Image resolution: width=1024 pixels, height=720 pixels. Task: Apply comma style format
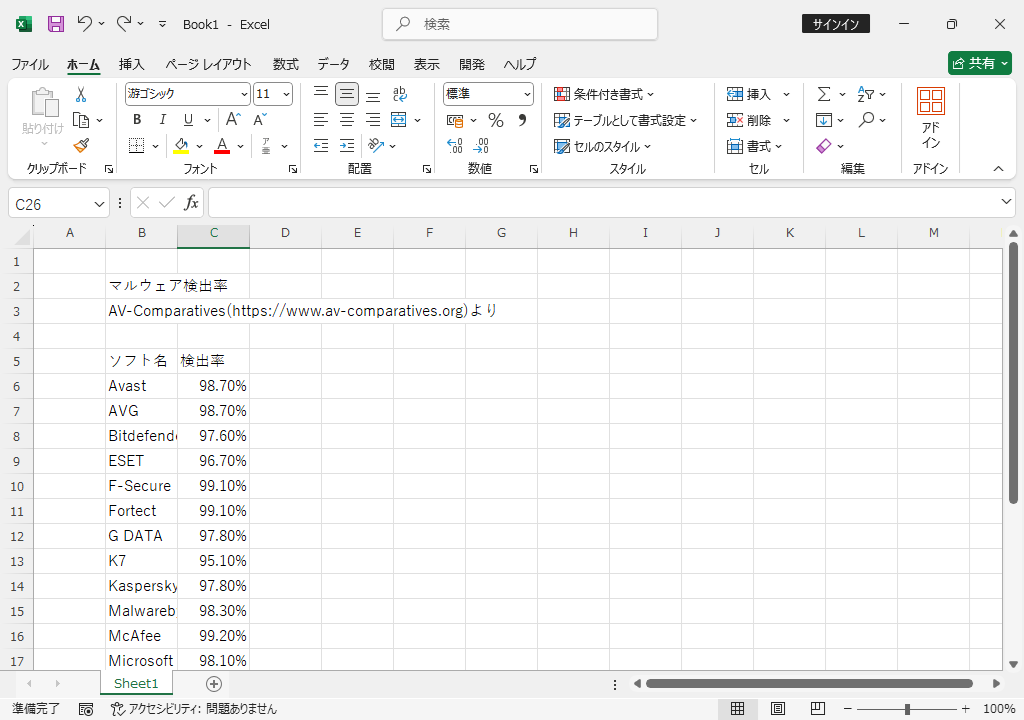tap(522, 120)
